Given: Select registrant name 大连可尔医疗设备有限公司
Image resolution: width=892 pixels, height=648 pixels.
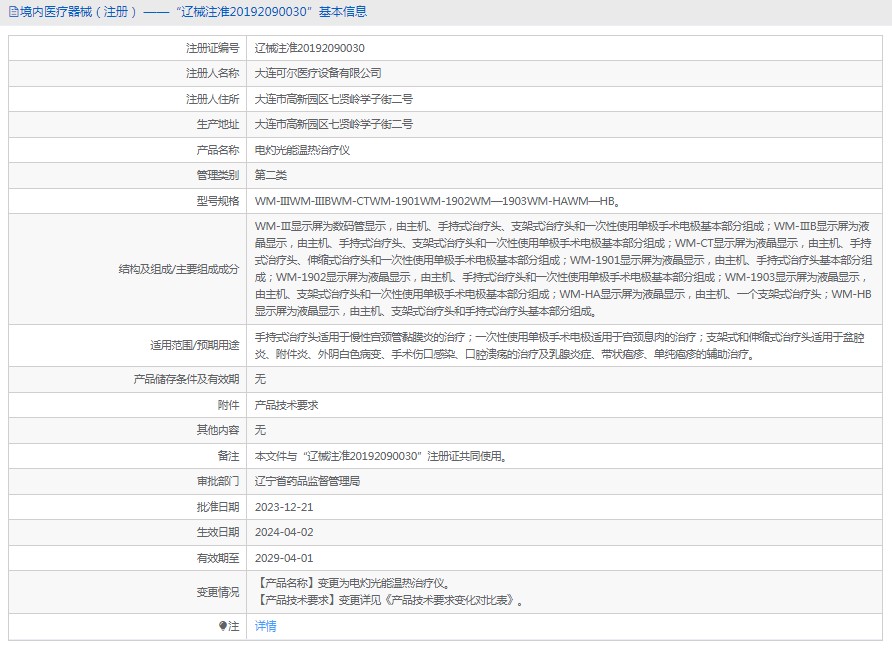Looking at the screenshot, I should 317,73.
